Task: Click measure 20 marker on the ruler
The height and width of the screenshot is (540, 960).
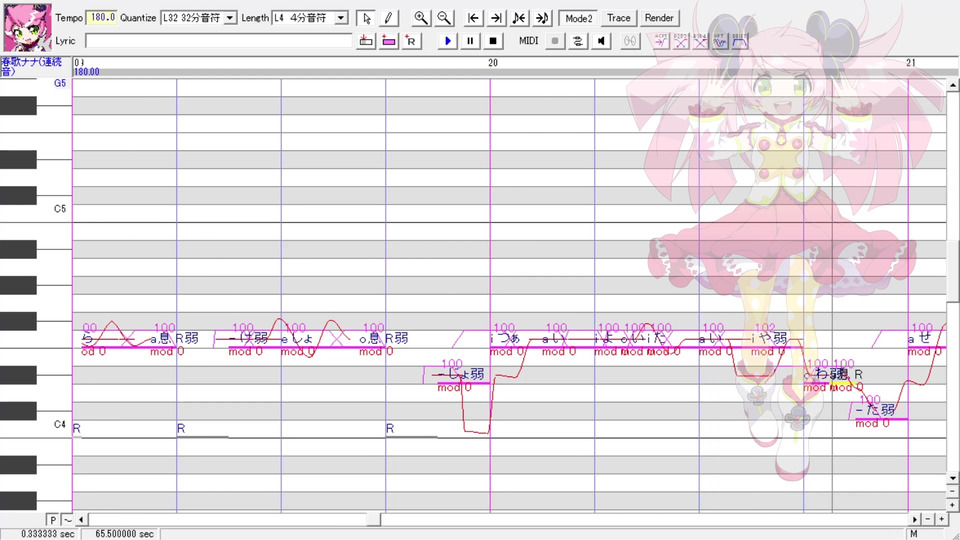Action: tap(493, 62)
